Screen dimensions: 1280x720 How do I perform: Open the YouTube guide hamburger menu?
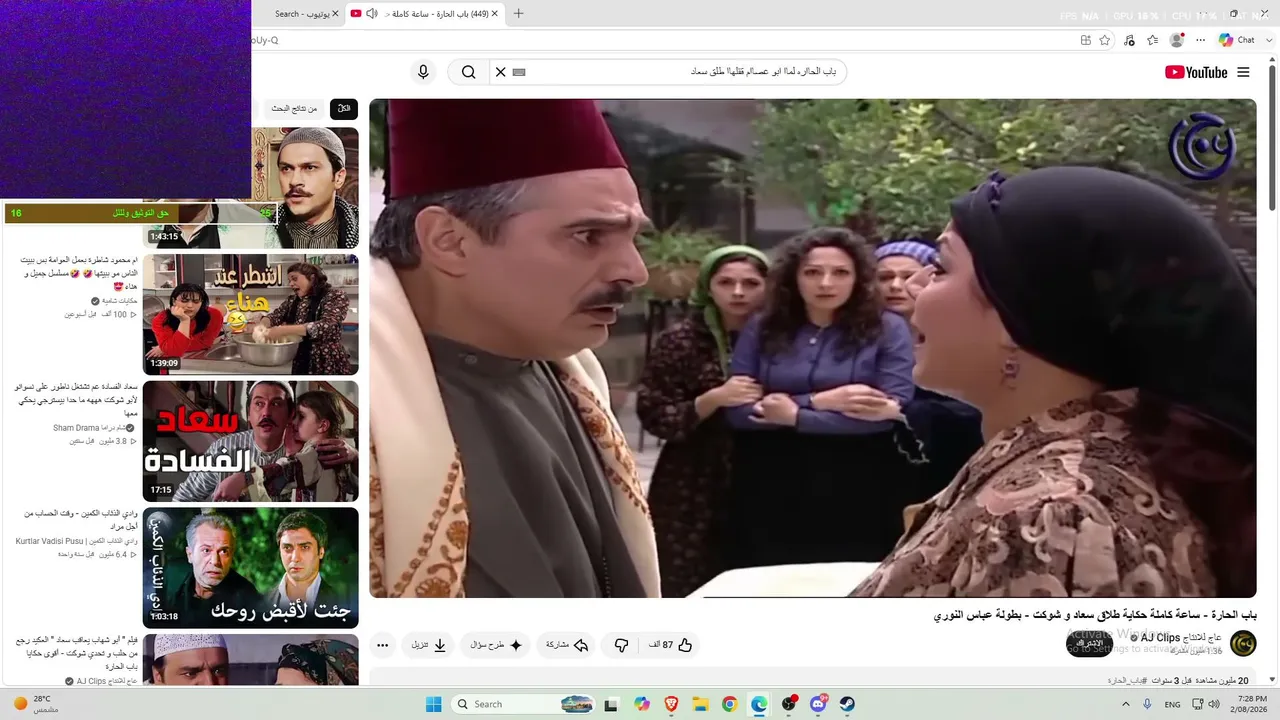[1244, 72]
